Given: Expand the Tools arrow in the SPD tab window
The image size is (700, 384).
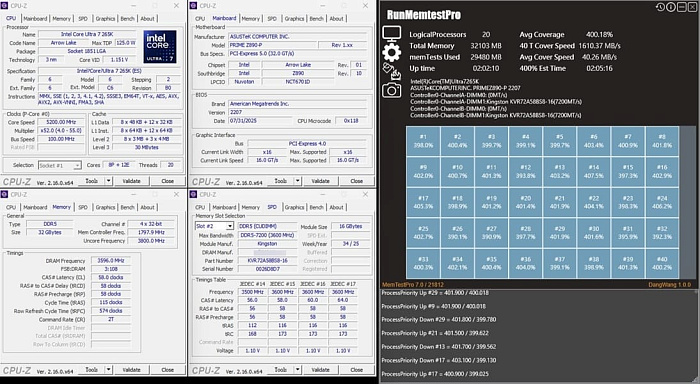Looking at the screenshot, I should [x=297, y=370].
